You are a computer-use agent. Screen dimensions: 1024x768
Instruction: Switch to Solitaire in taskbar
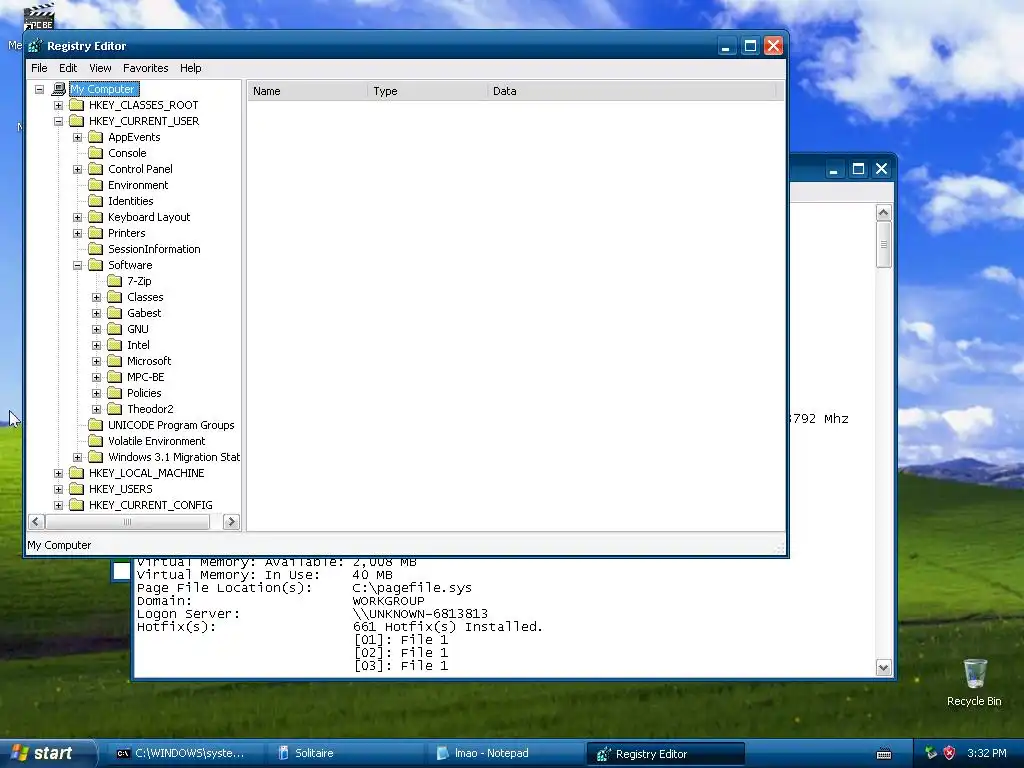[345, 753]
